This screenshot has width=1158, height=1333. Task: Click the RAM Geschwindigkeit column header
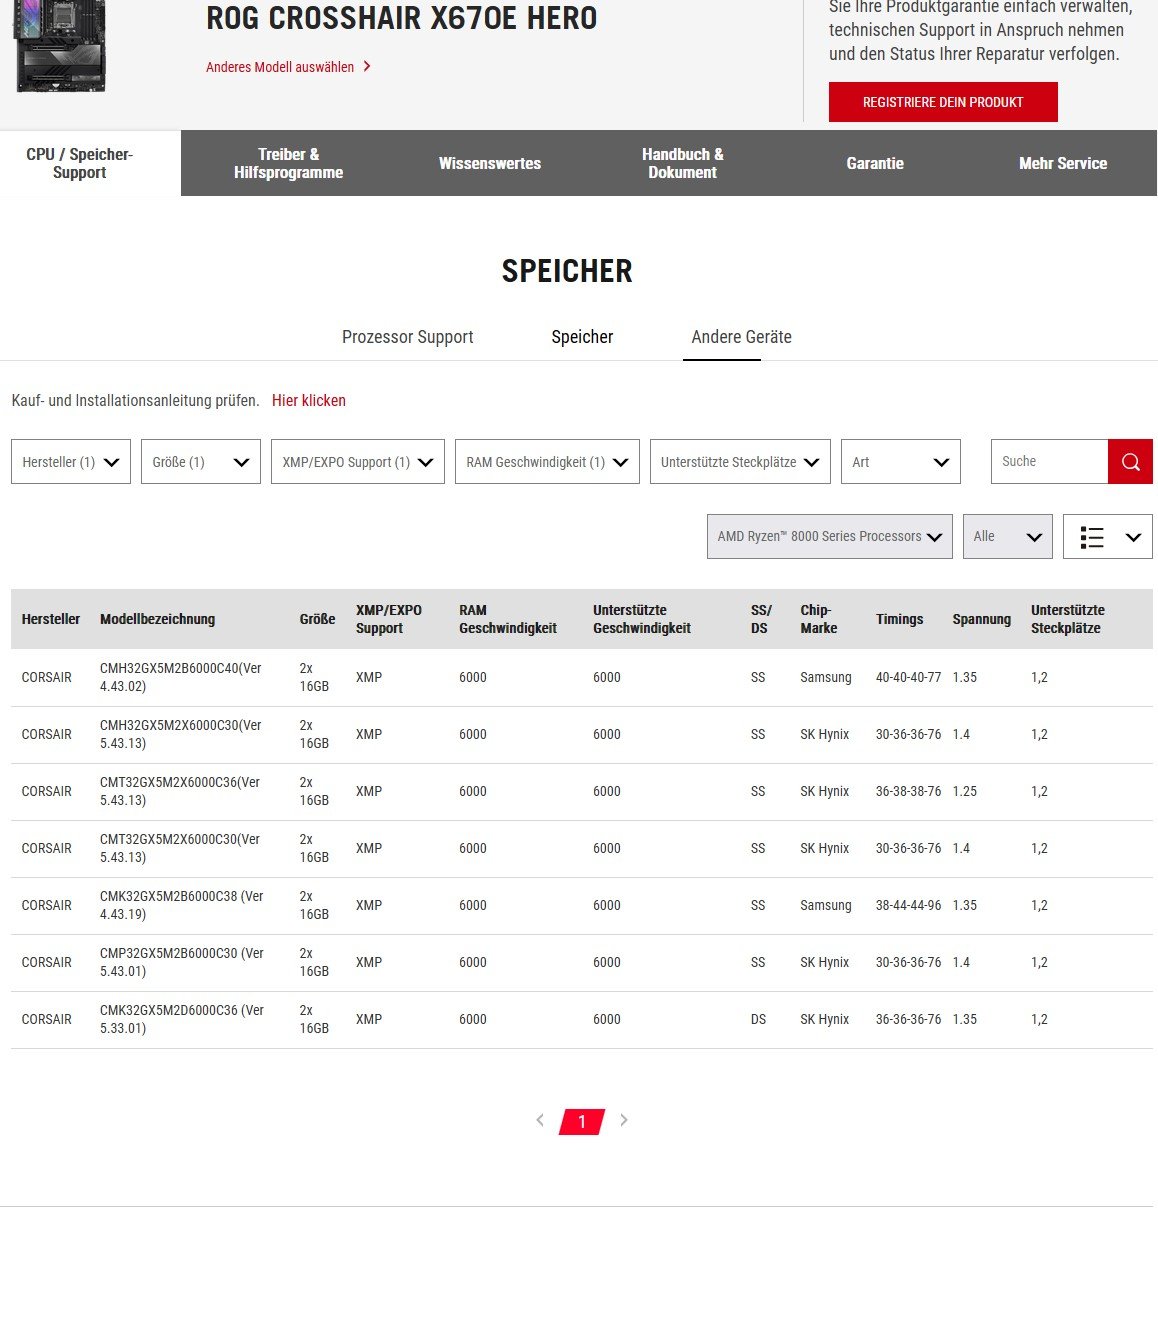[x=507, y=619]
